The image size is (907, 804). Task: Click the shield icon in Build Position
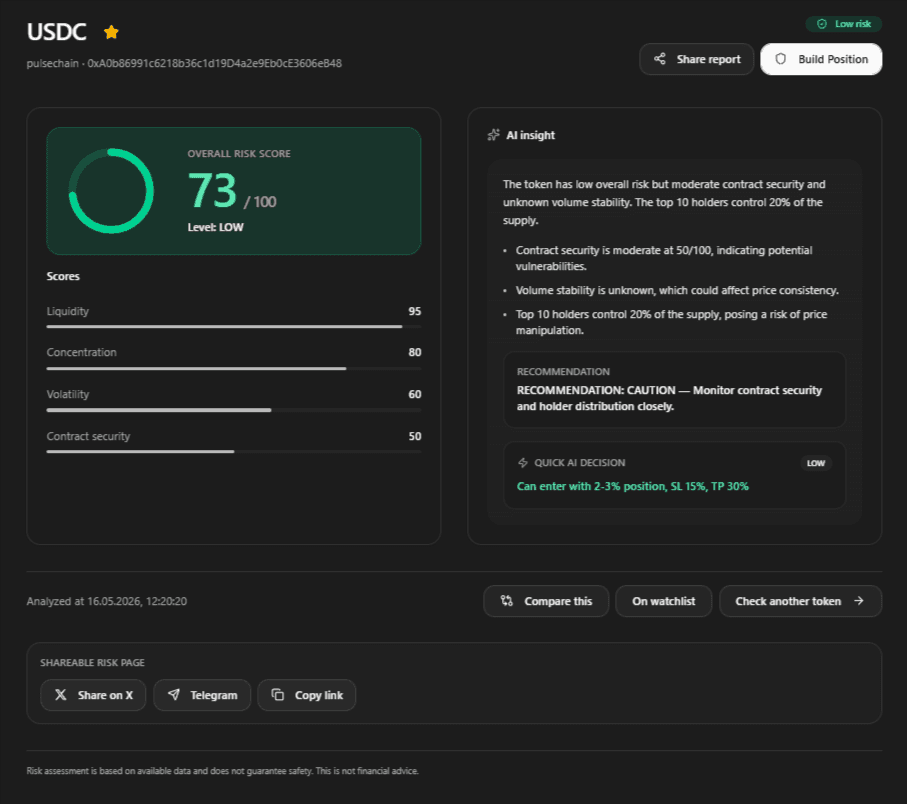click(780, 59)
